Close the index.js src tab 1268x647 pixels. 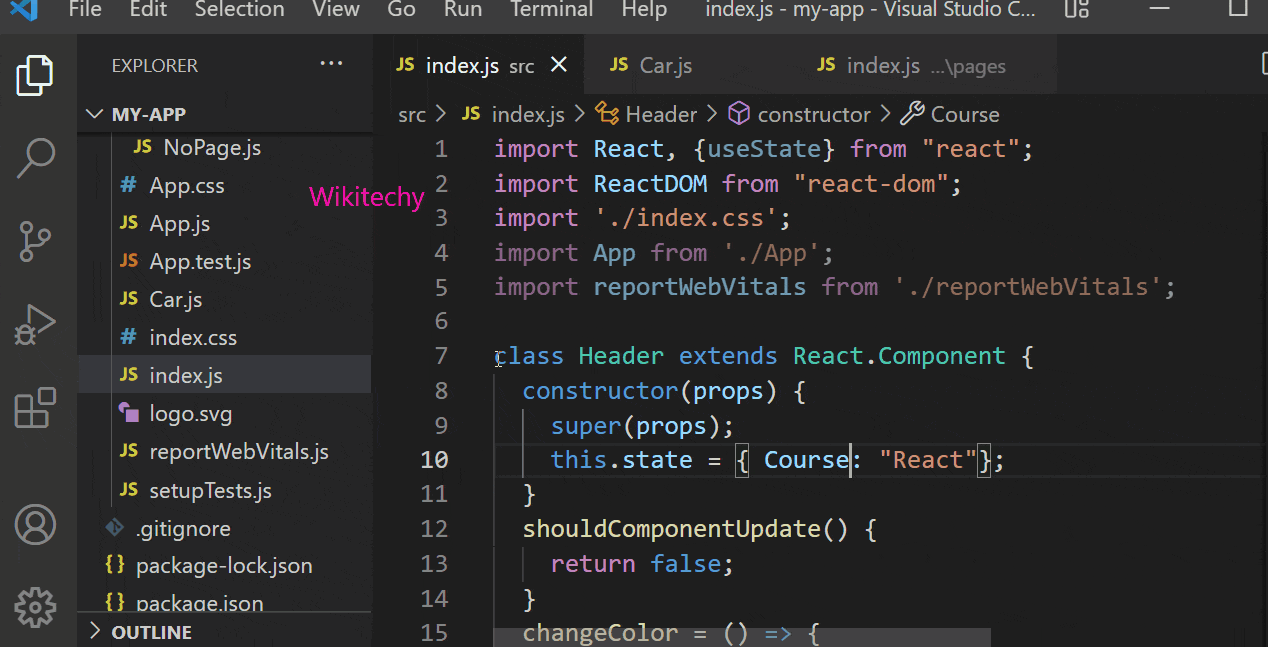click(559, 65)
